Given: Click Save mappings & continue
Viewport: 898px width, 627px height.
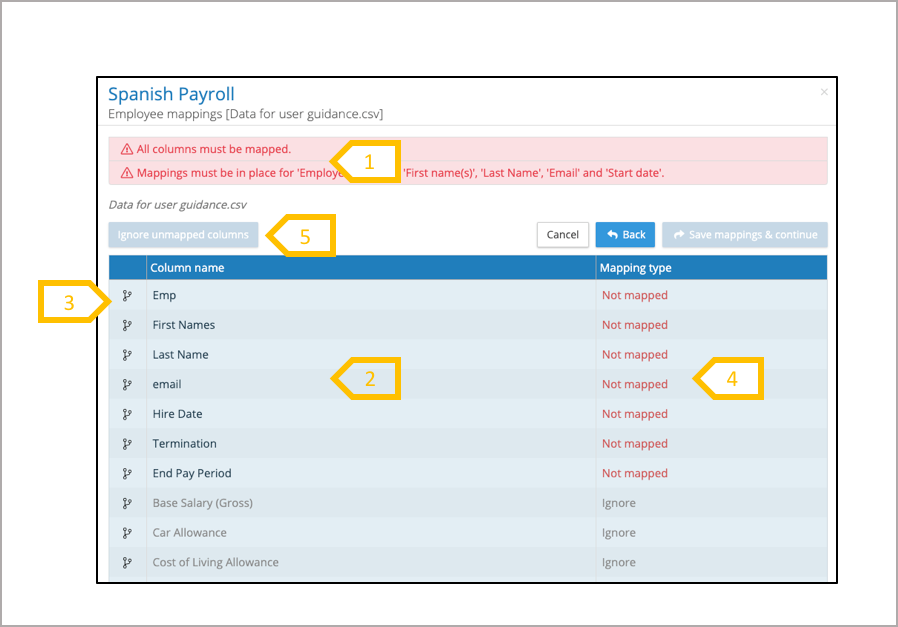Looking at the screenshot, I should coord(744,235).
